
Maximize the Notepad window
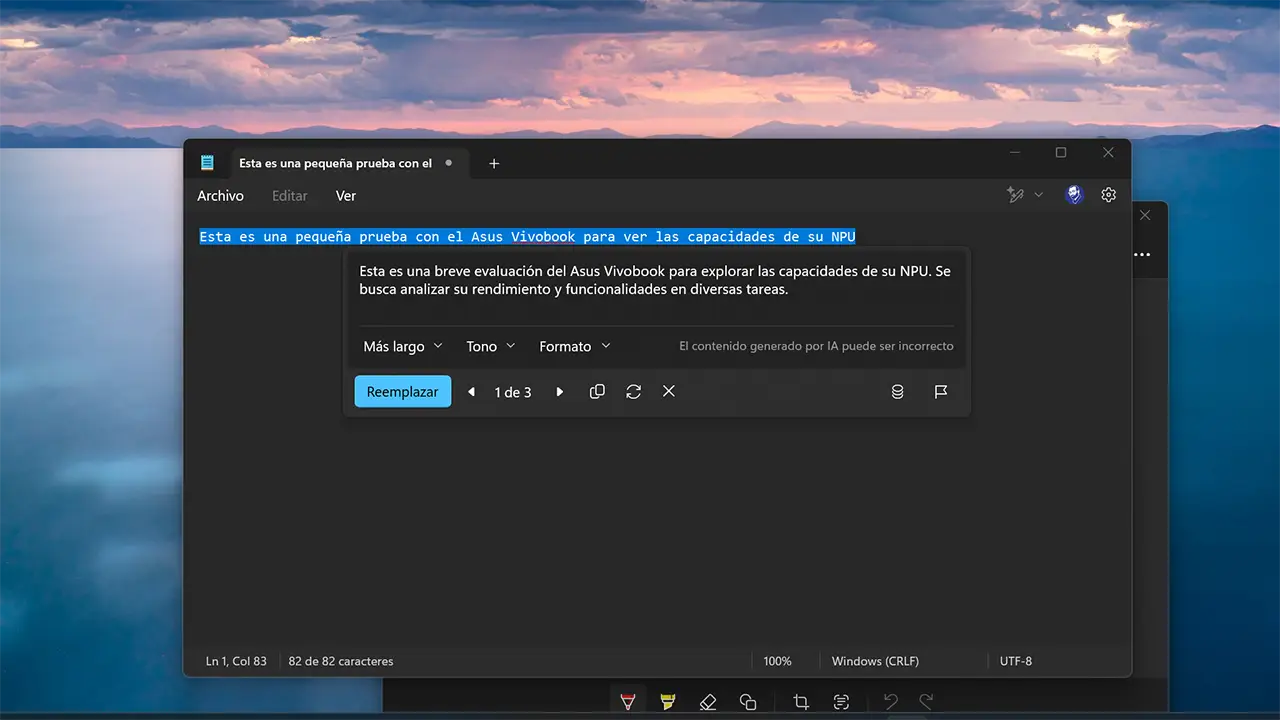pos(1061,153)
